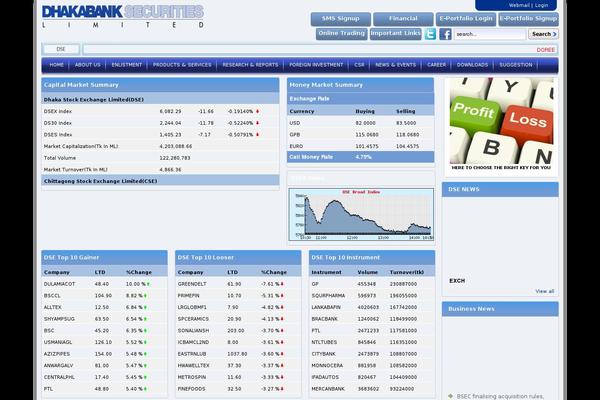Click Total Volume value 122,280,783
Screen dimensions: 600x400
[x=175, y=158]
